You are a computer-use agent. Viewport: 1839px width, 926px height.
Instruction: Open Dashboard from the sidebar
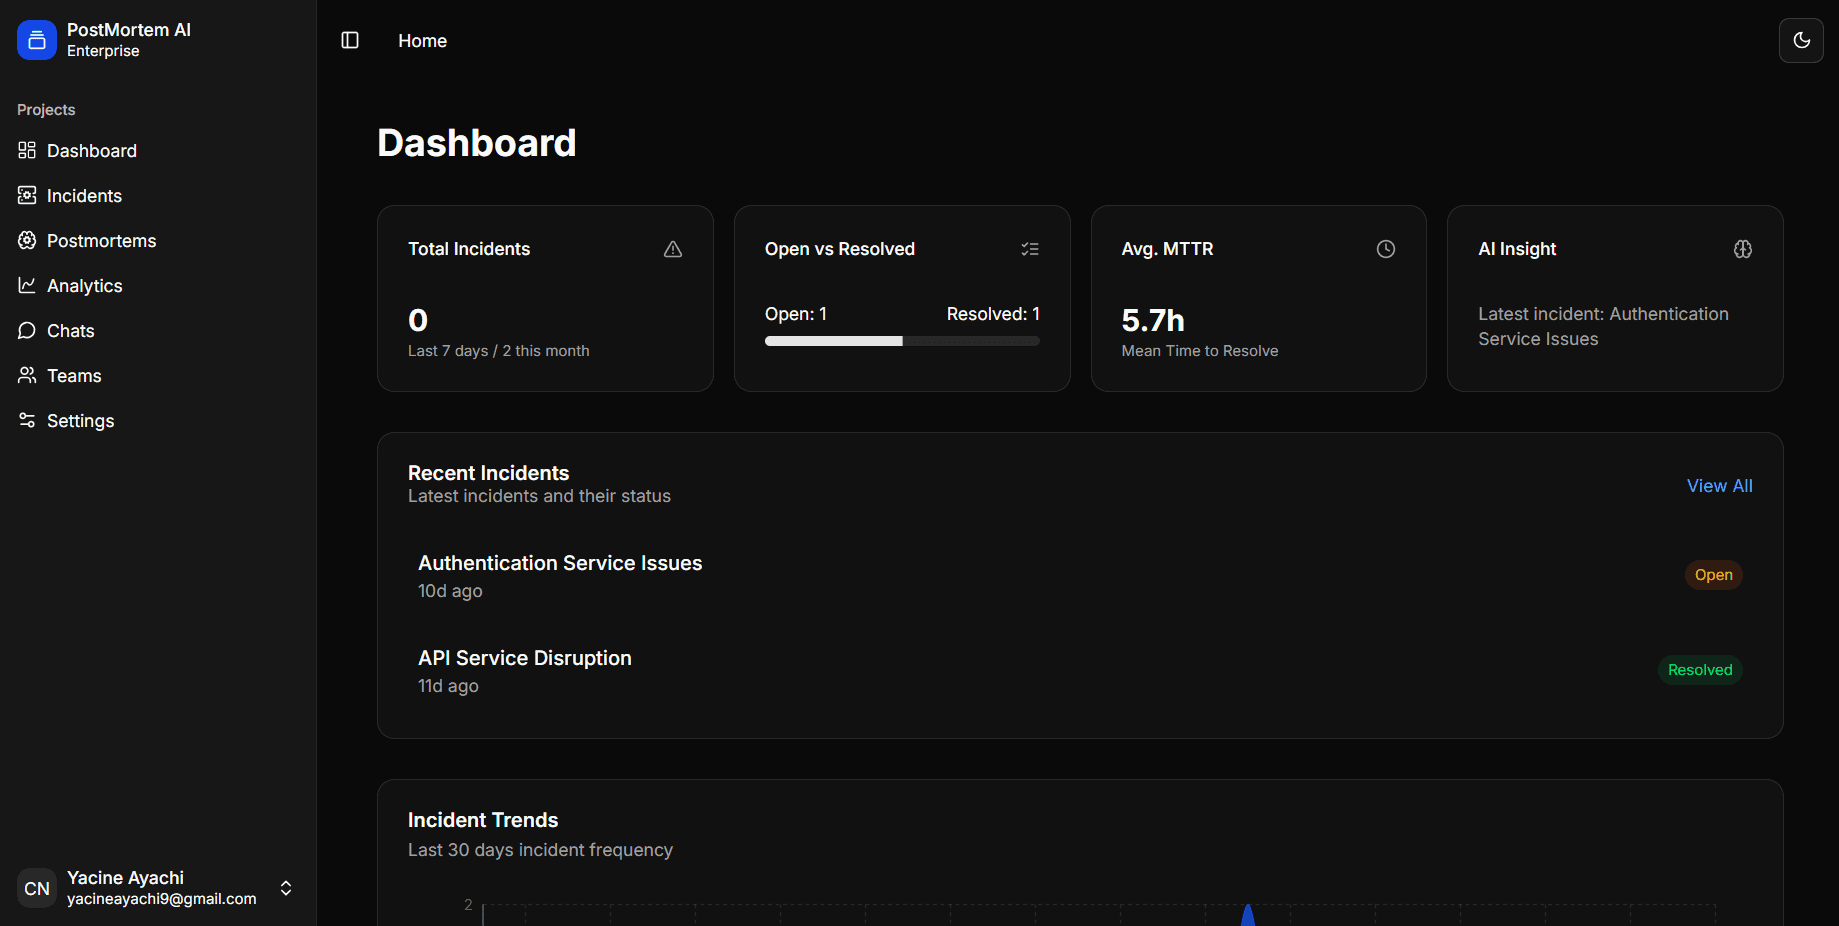91,151
